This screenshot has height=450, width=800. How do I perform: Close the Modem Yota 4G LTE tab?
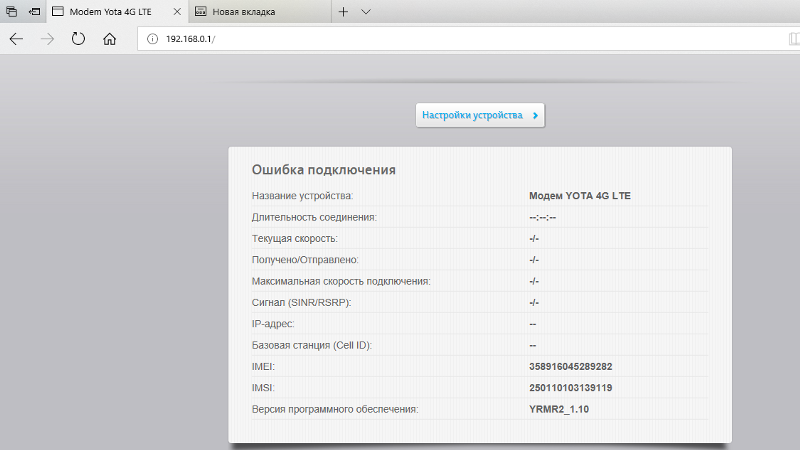click(177, 11)
